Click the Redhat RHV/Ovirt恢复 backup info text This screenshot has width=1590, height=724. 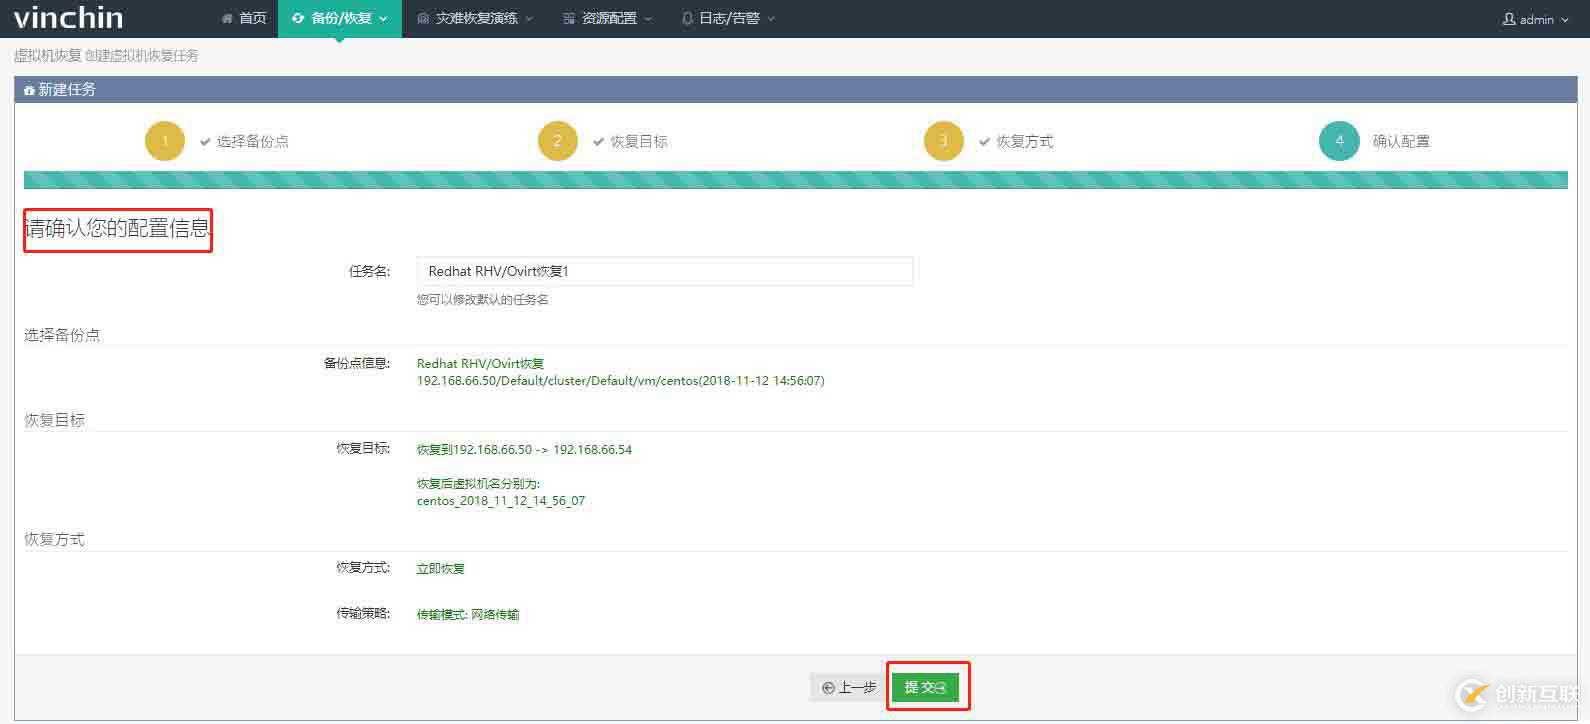pos(480,364)
